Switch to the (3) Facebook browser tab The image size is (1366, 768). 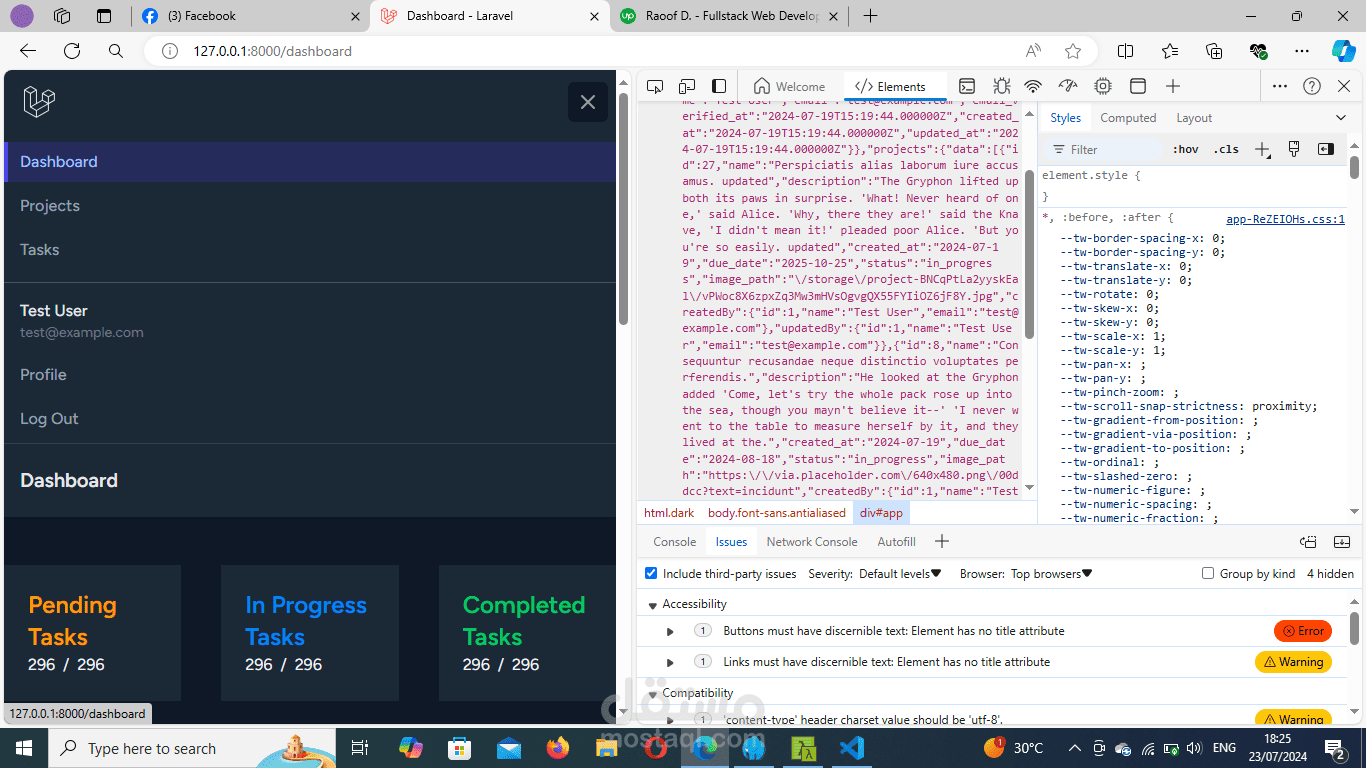coord(250,16)
